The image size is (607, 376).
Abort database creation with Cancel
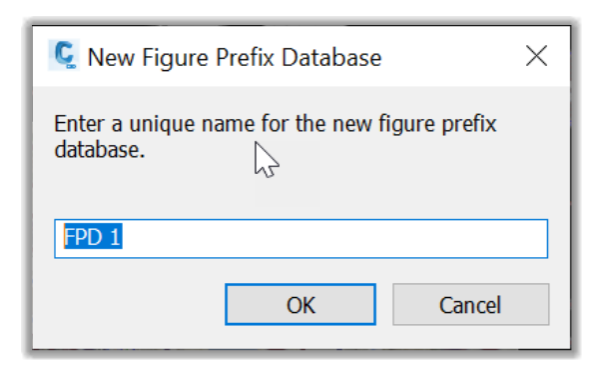(x=471, y=304)
